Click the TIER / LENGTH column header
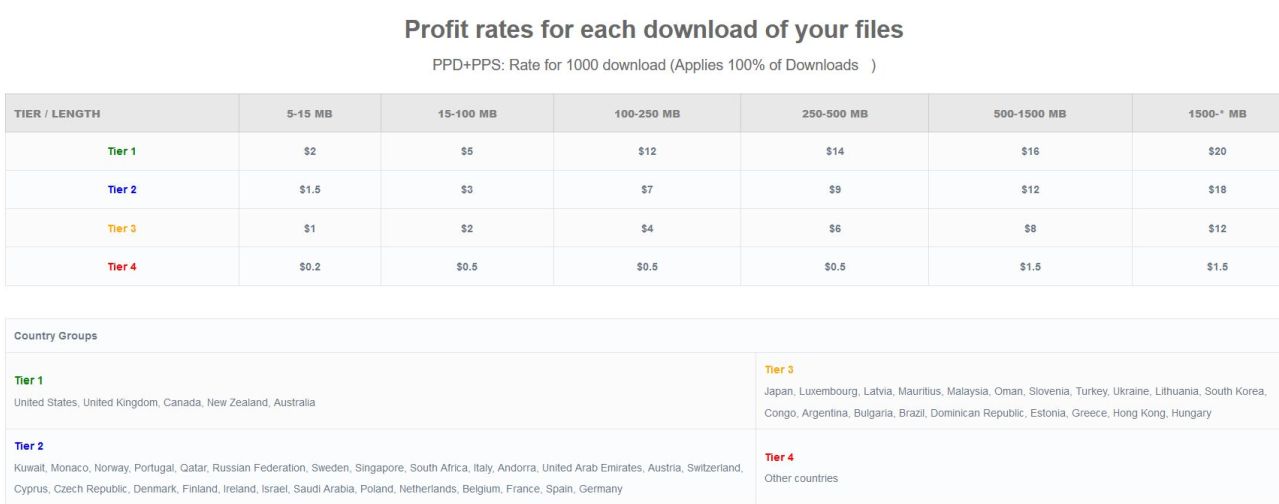 tap(57, 114)
